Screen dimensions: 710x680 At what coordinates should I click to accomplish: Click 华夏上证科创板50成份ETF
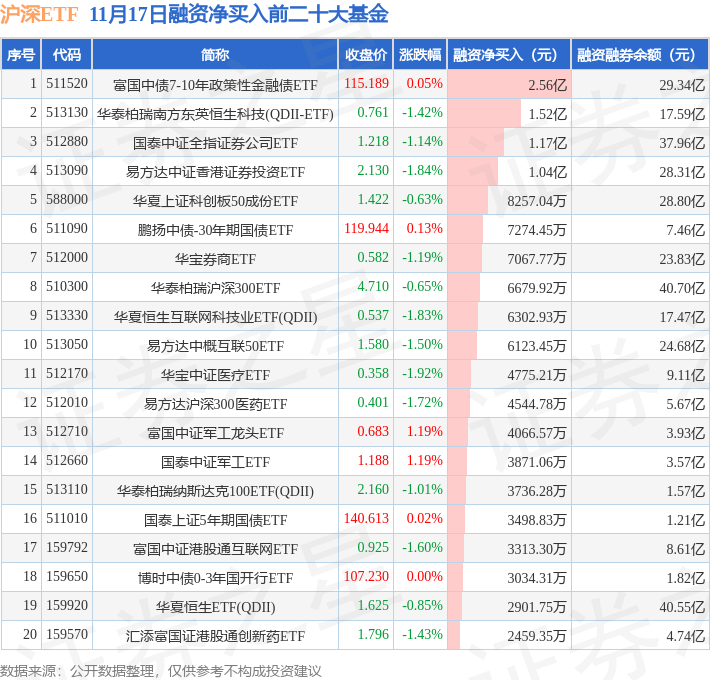click(x=215, y=201)
